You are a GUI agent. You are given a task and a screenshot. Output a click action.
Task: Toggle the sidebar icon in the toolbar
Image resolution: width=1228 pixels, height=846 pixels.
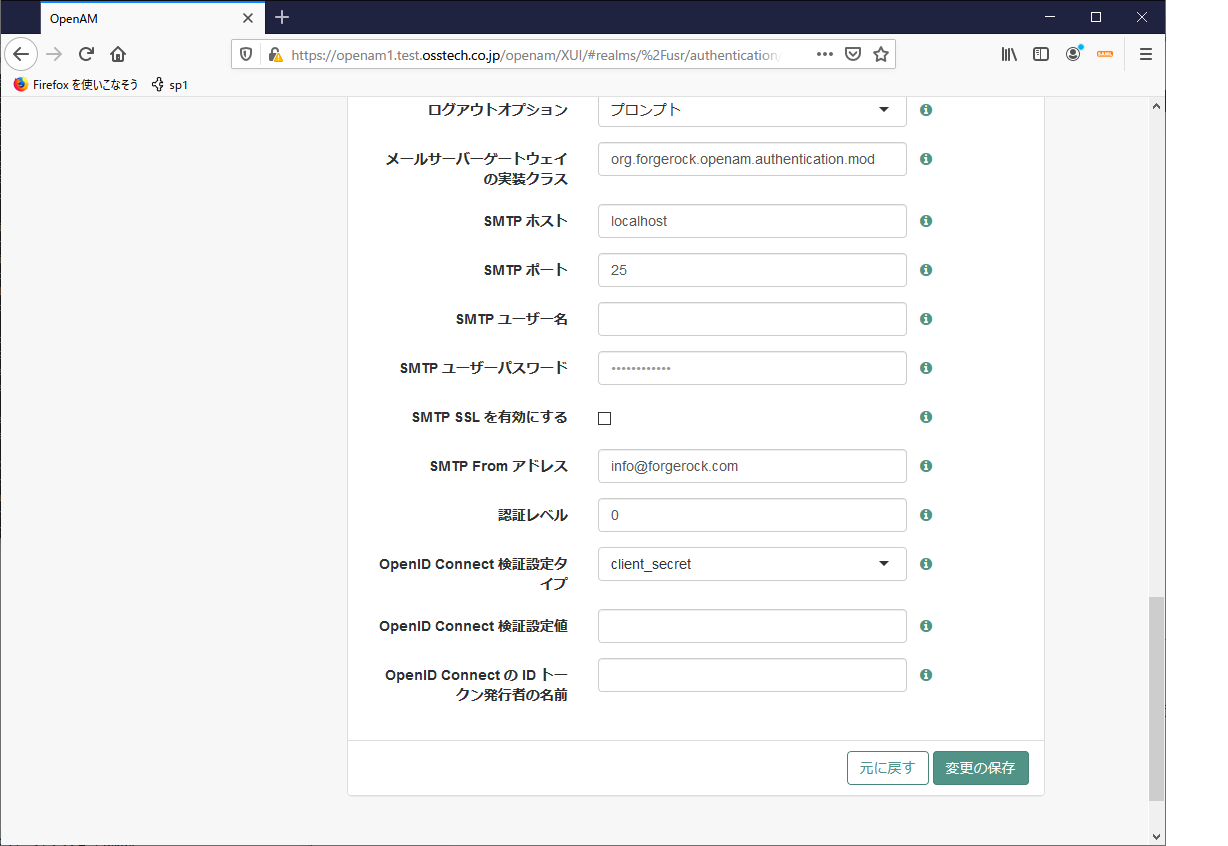tap(1041, 54)
